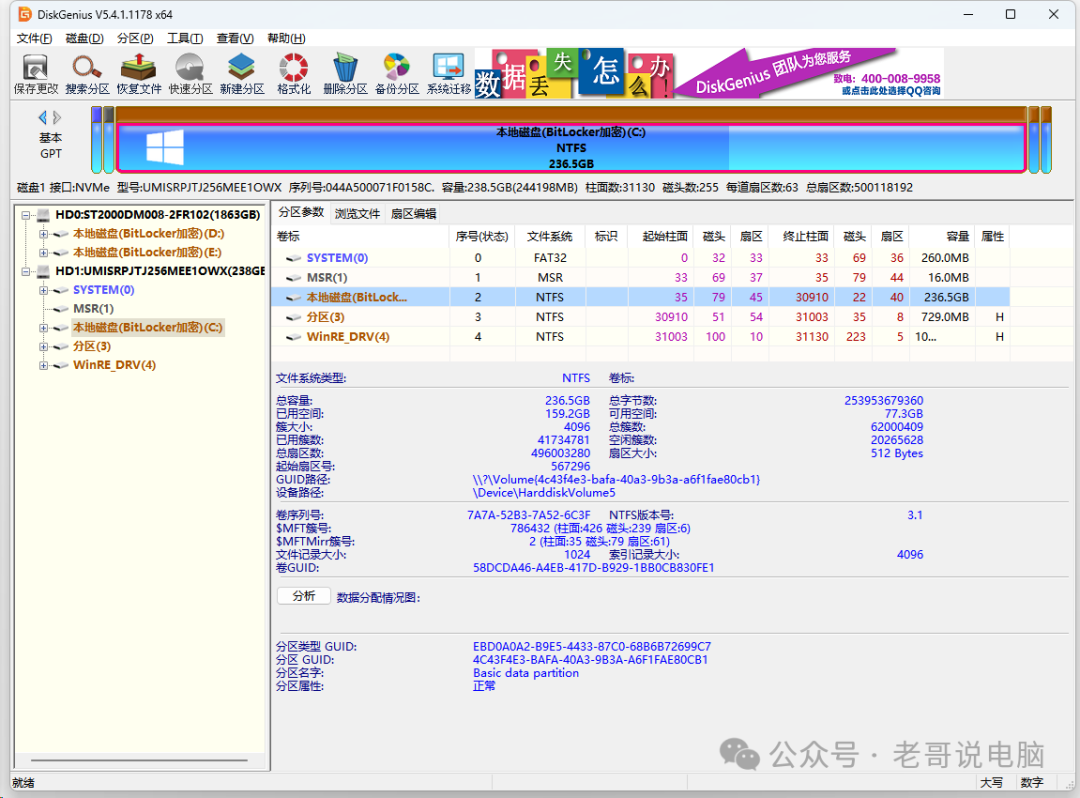Image resolution: width=1080 pixels, height=798 pixels.
Task: Go to previous disk with left arrow
Action: [x=43, y=118]
